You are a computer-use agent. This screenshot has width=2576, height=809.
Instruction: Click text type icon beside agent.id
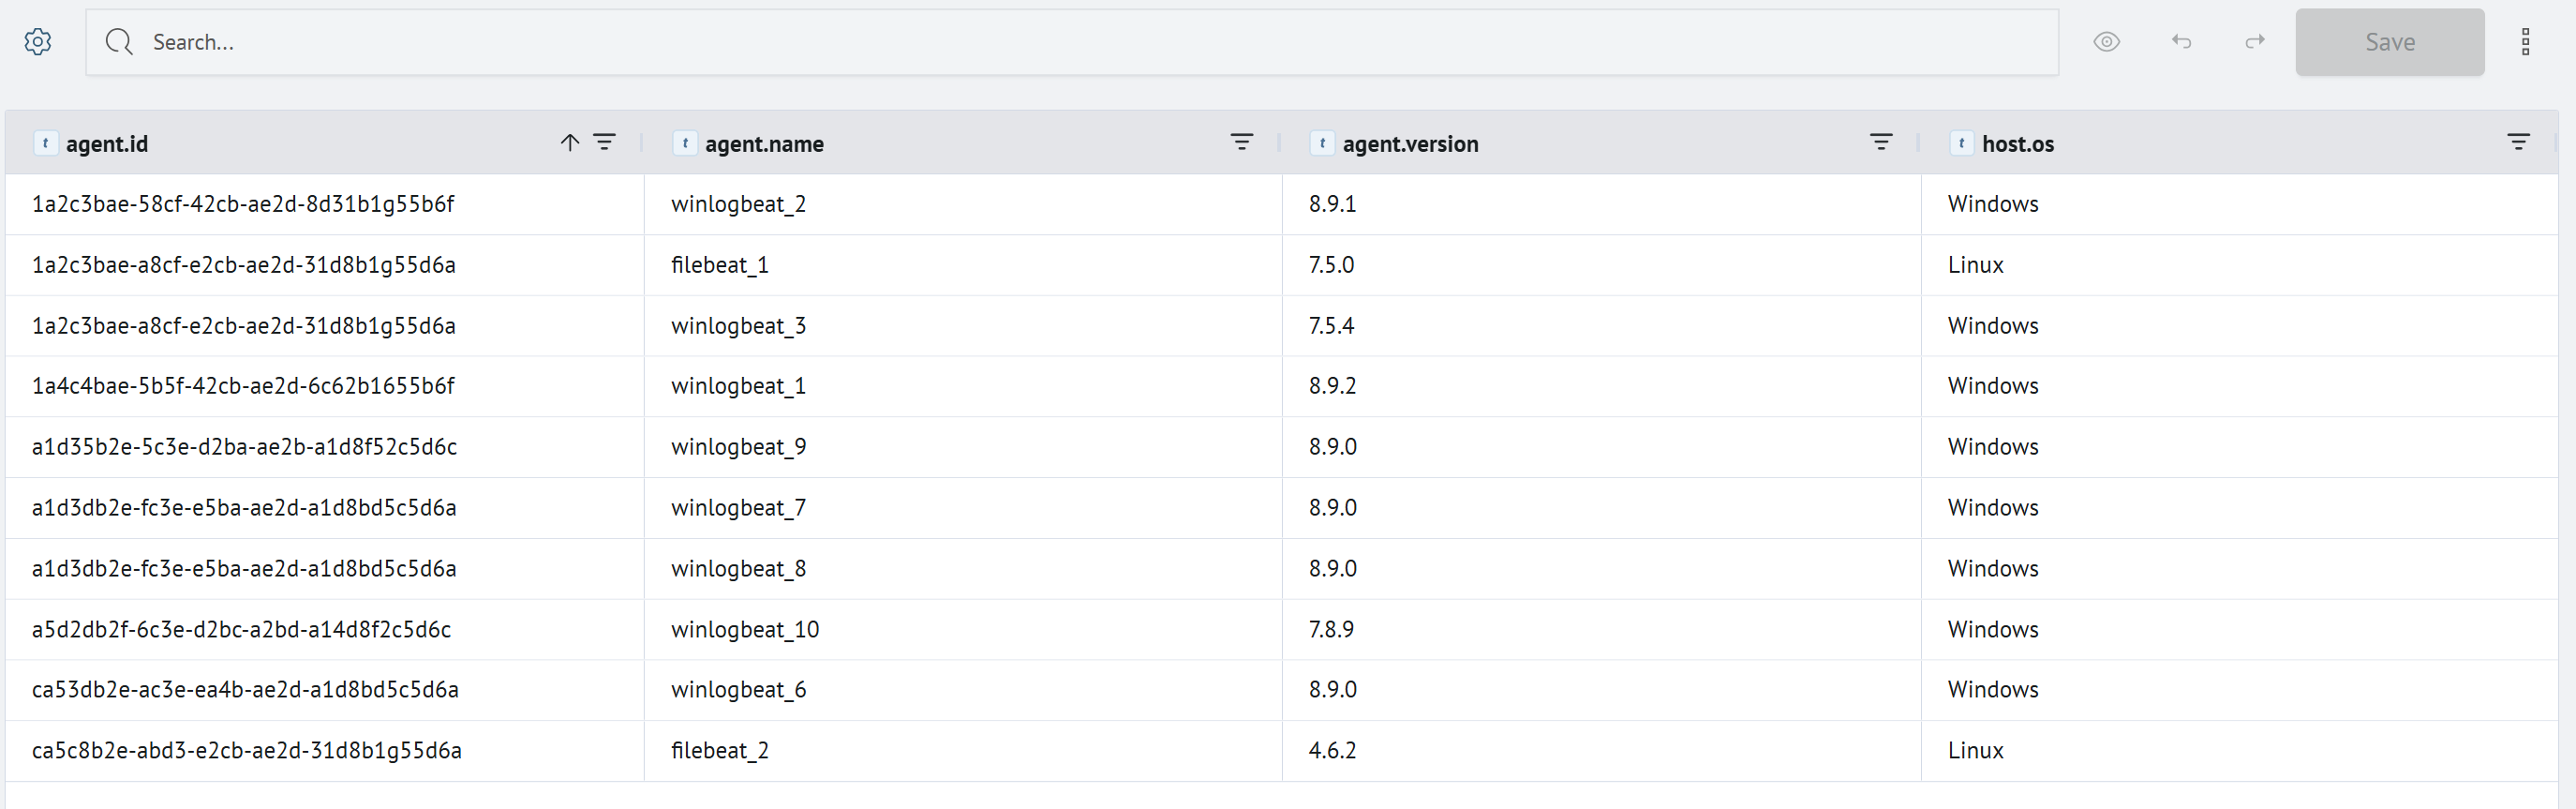point(45,143)
